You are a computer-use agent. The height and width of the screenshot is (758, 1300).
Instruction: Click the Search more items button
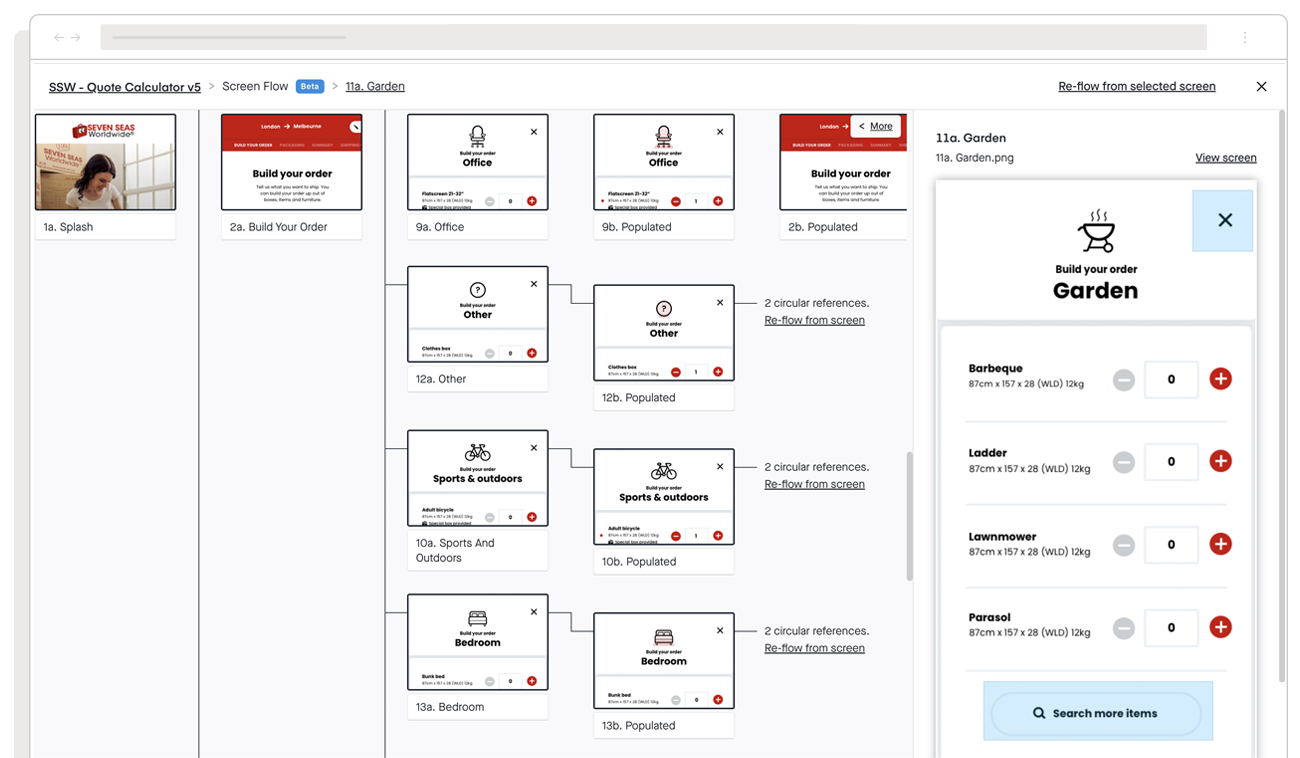1096,713
